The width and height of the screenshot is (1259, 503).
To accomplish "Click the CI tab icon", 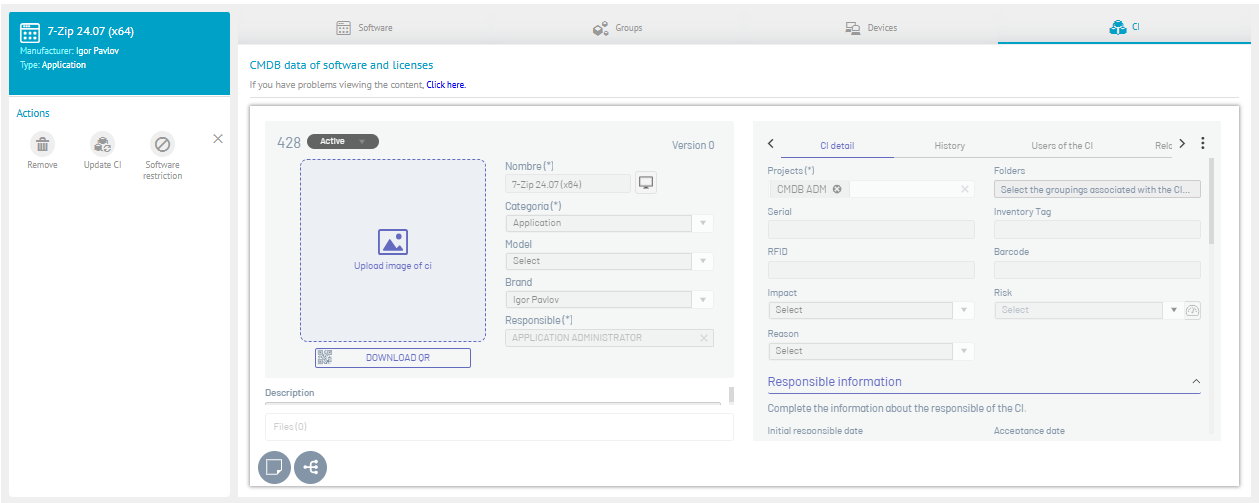I will coord(1118,28).
